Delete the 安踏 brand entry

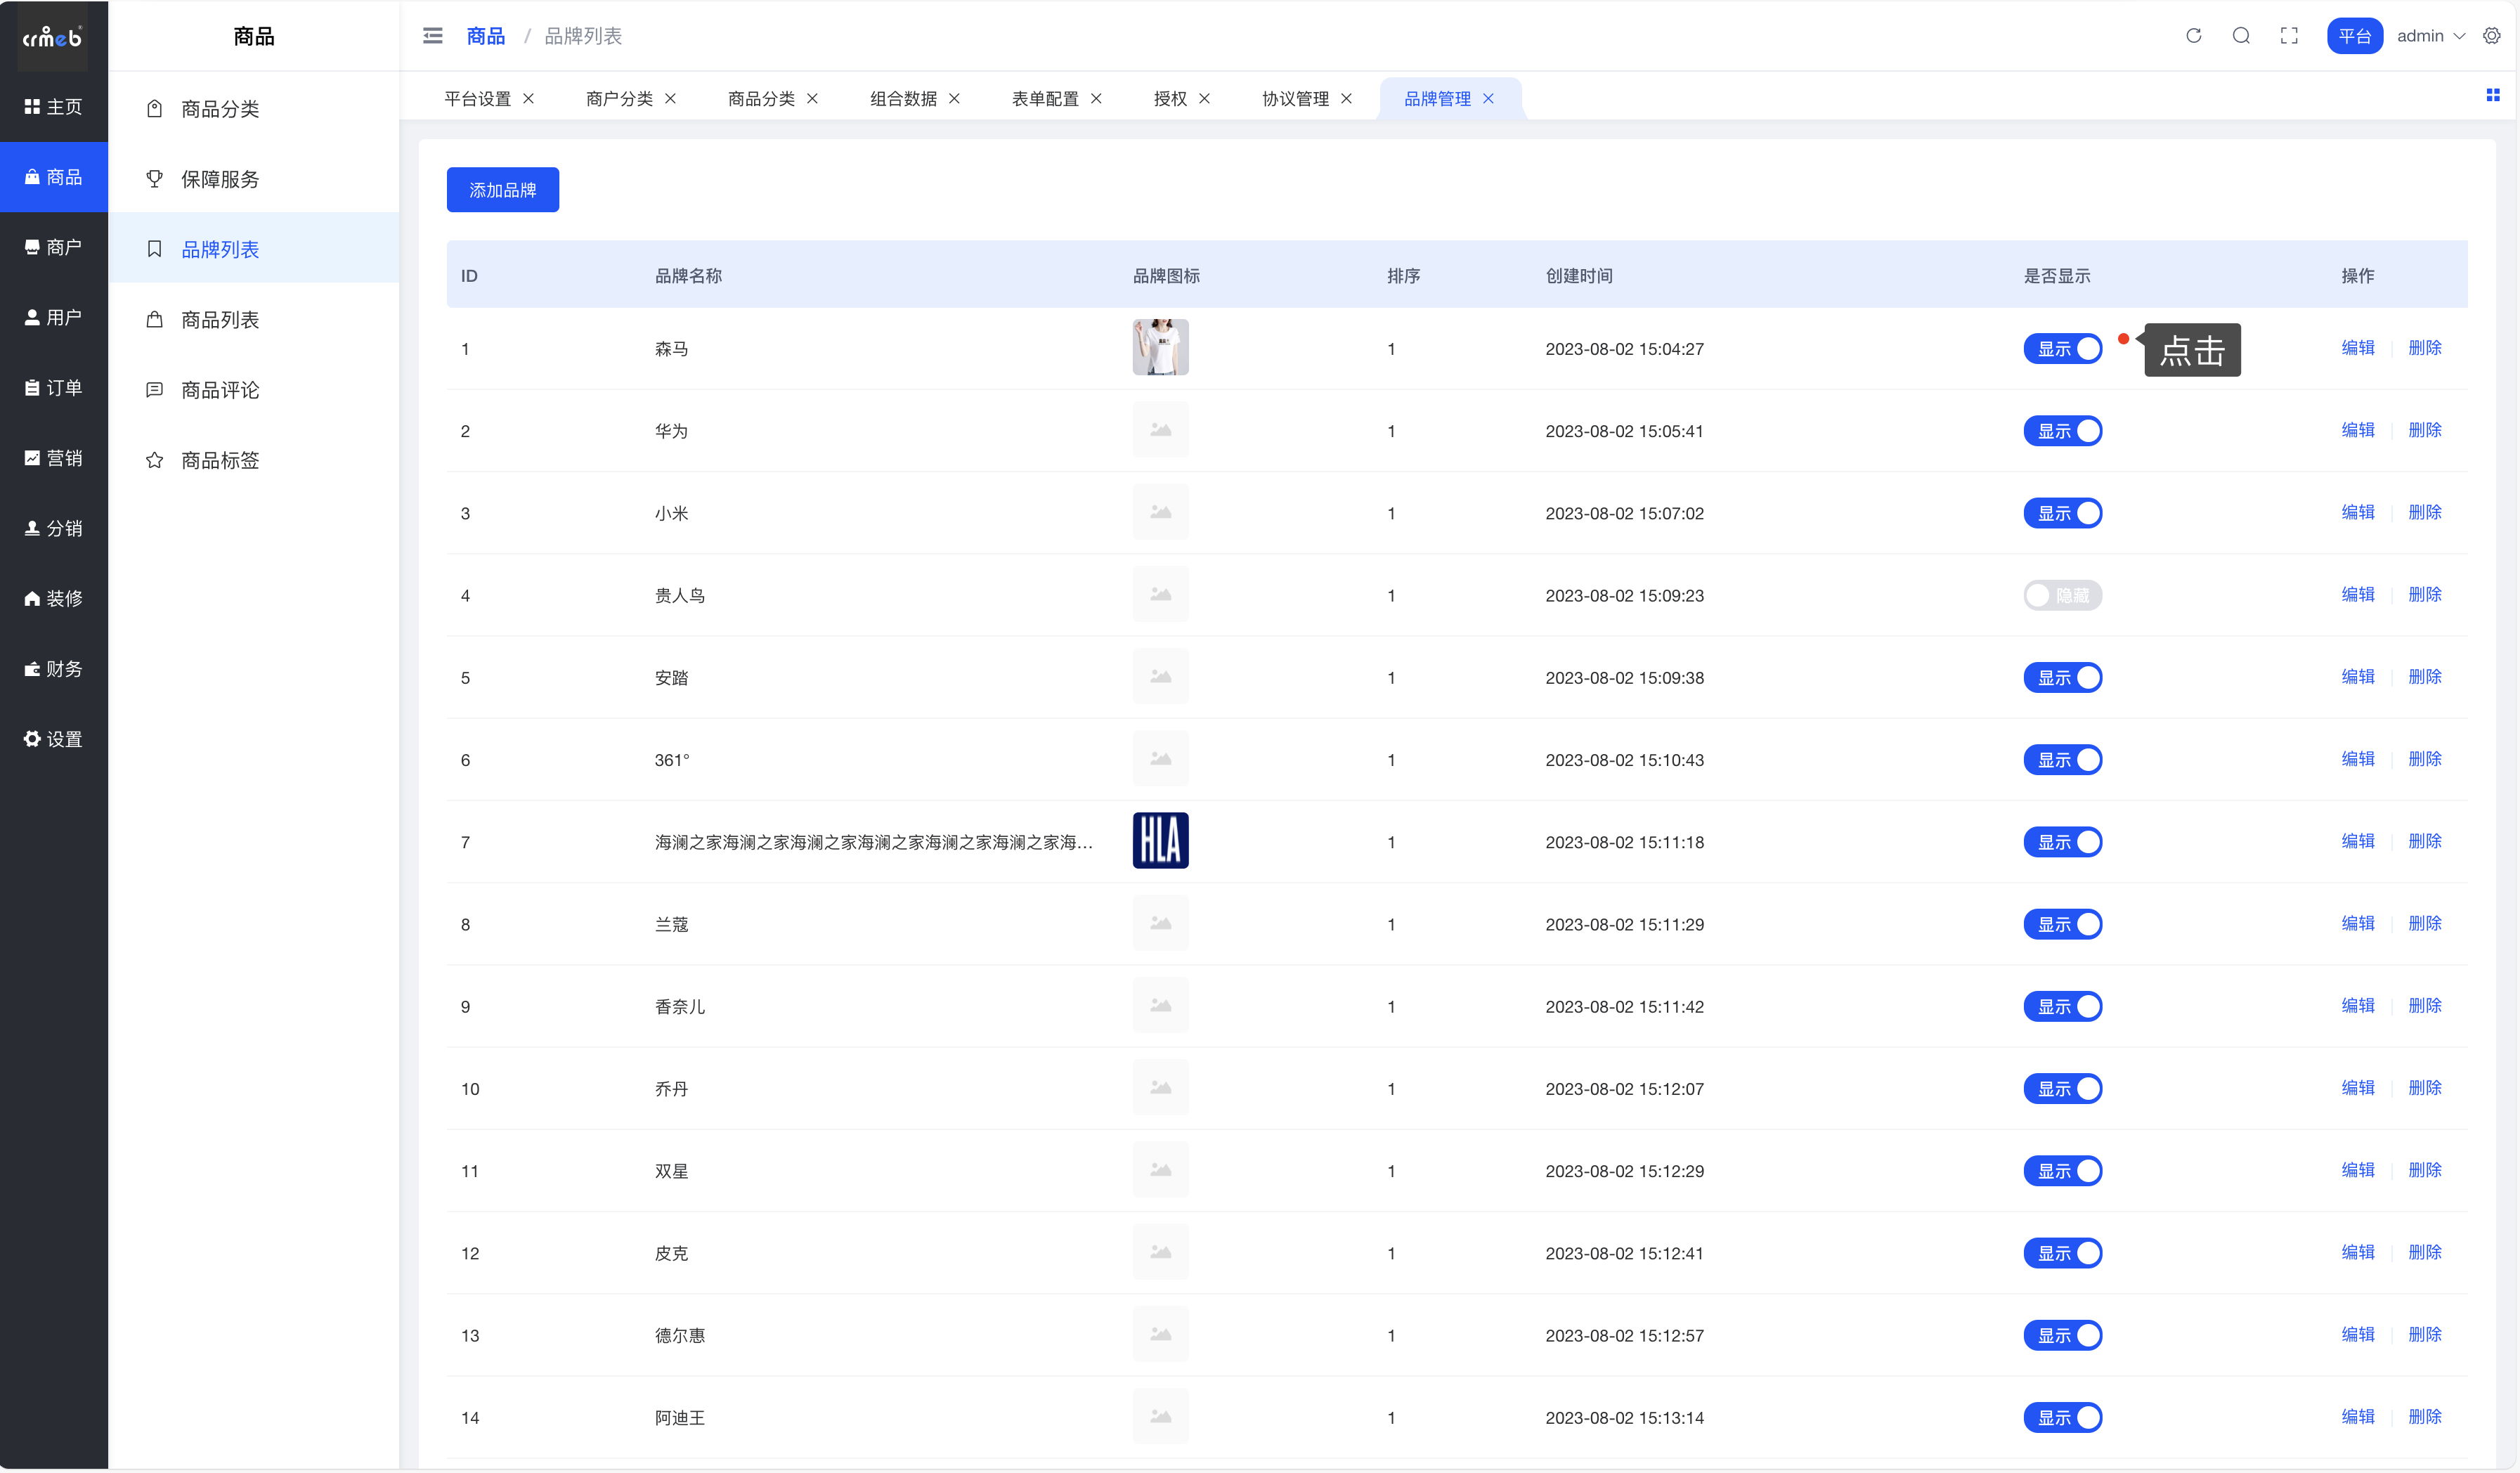[x=2424, y=677]
